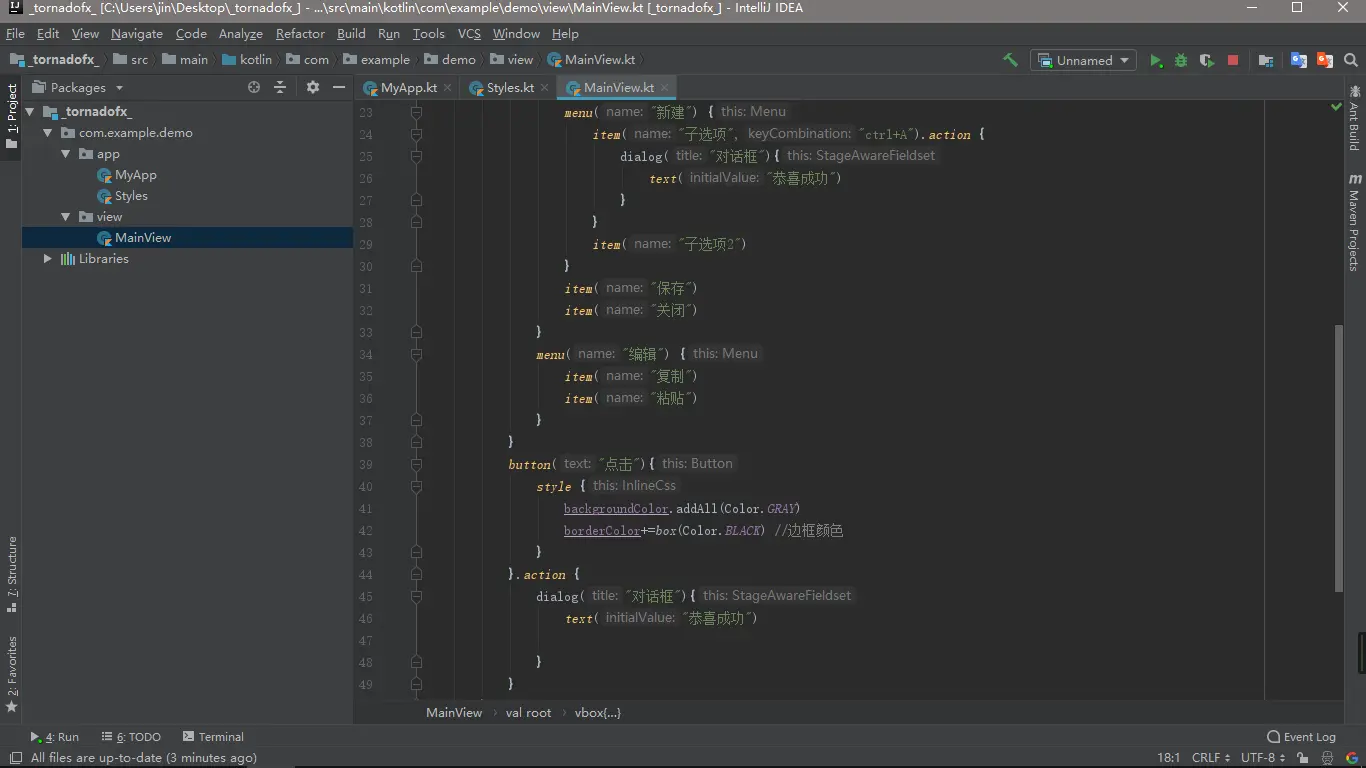
Task: Close the Styles.kt editor tab
Action: [x=544, y=88]
